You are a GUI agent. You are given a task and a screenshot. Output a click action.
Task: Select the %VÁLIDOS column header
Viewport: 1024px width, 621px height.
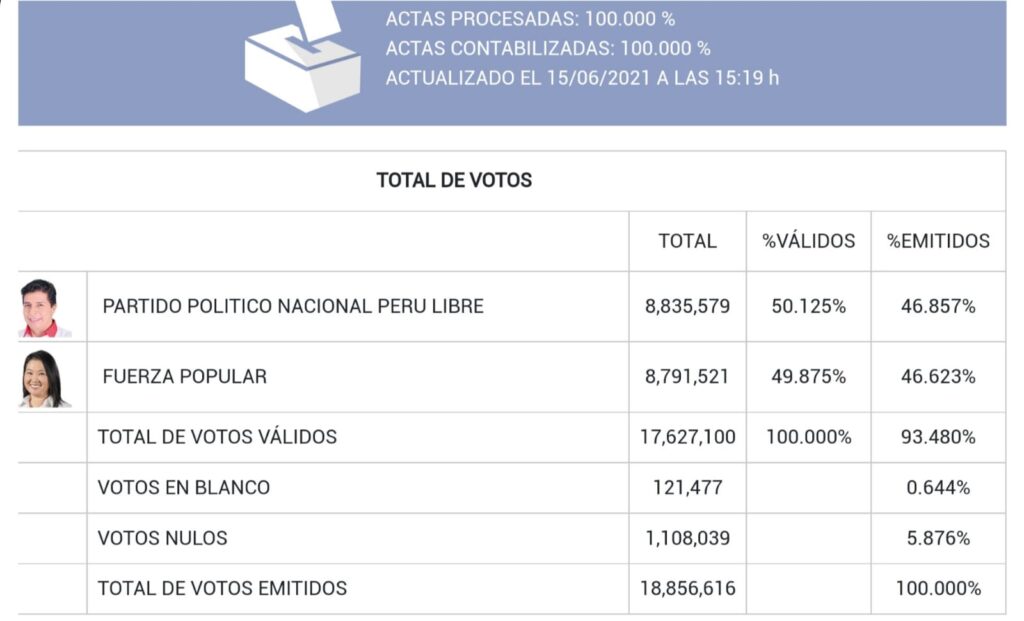809,241
